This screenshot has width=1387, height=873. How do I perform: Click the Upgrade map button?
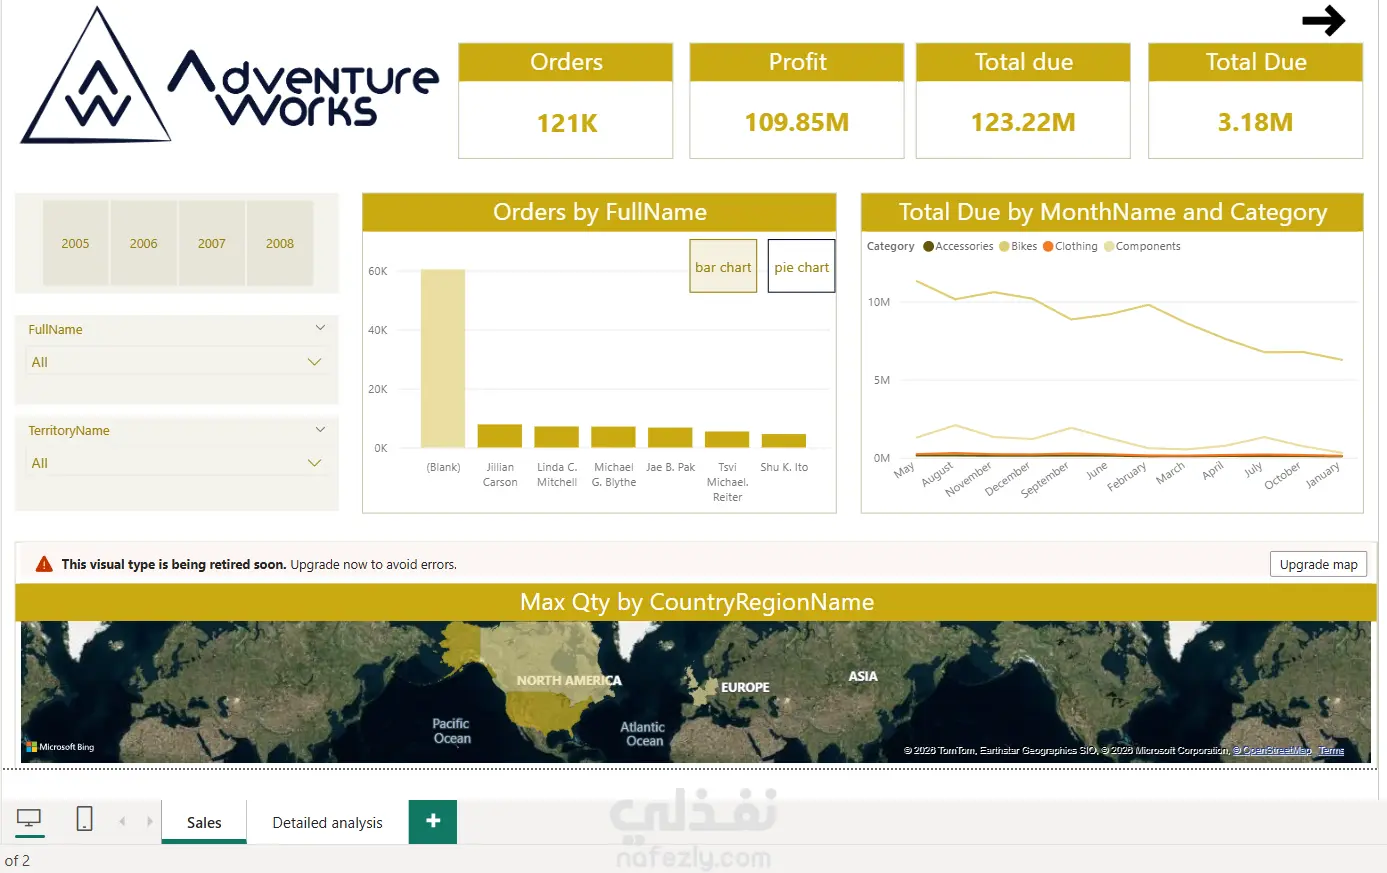[x=1318, y=564]
